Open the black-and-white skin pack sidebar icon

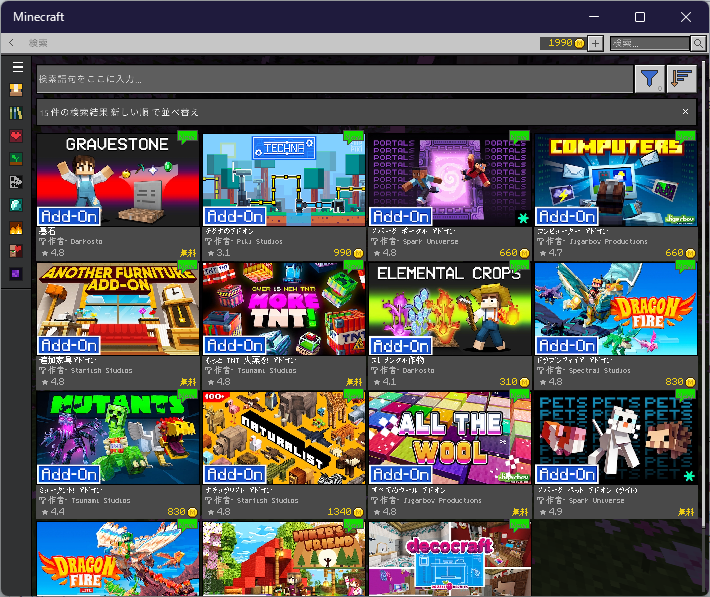coord(16,182)
